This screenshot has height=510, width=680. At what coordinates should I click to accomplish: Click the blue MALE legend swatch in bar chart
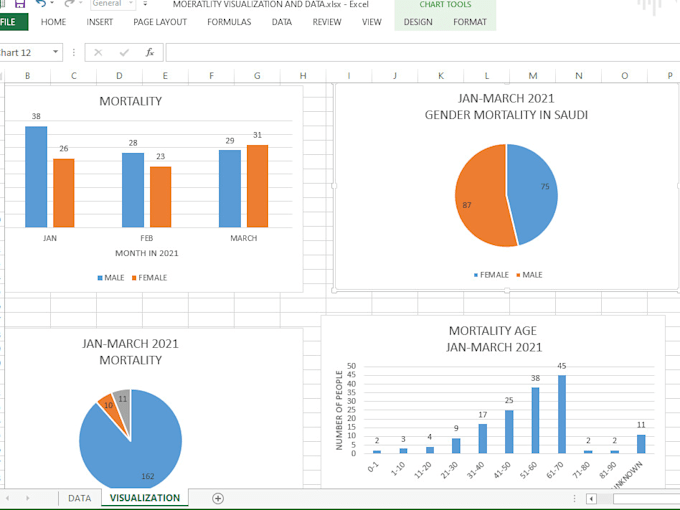pyautogui.click(x=100, y=278)
